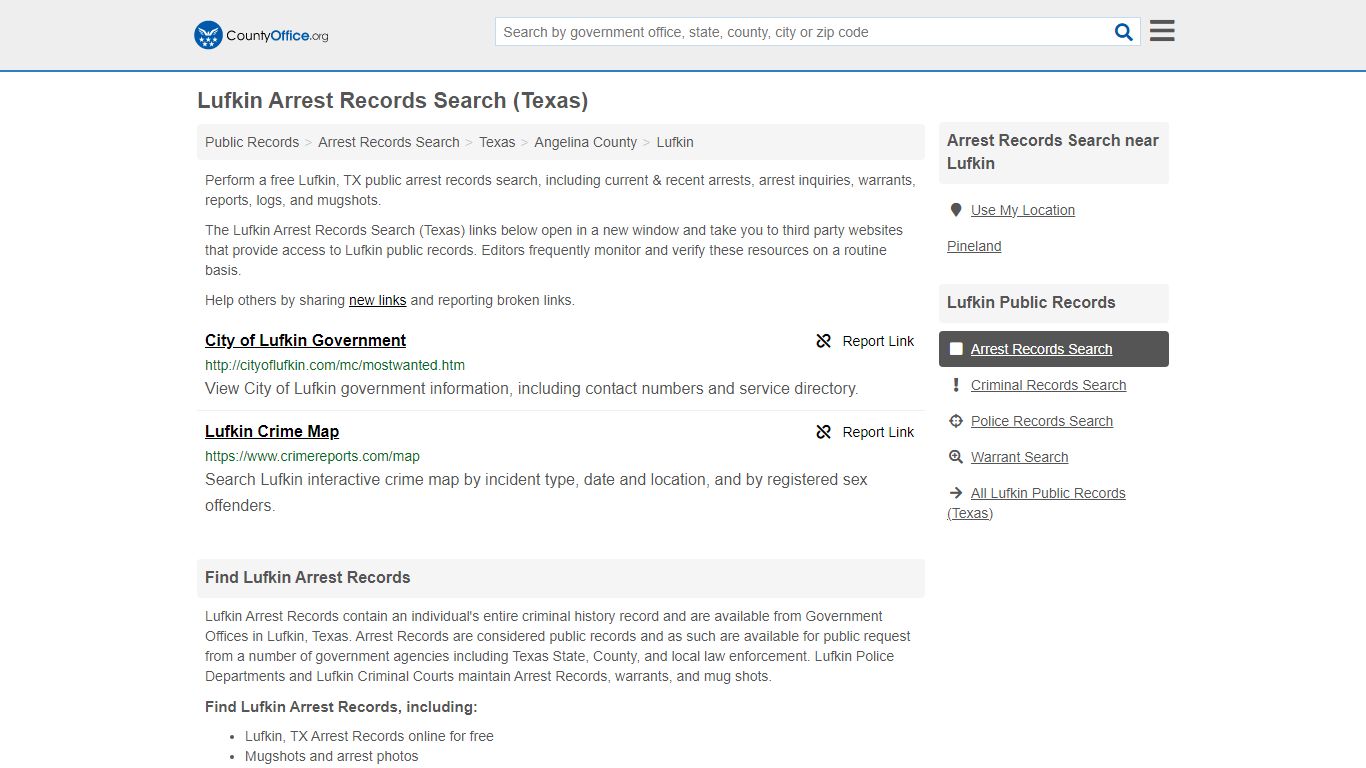Select Arrest Records Search sidebar item
This screenshot has width=1366, height=768.
pyautogui.click(x=1054, y=349)
